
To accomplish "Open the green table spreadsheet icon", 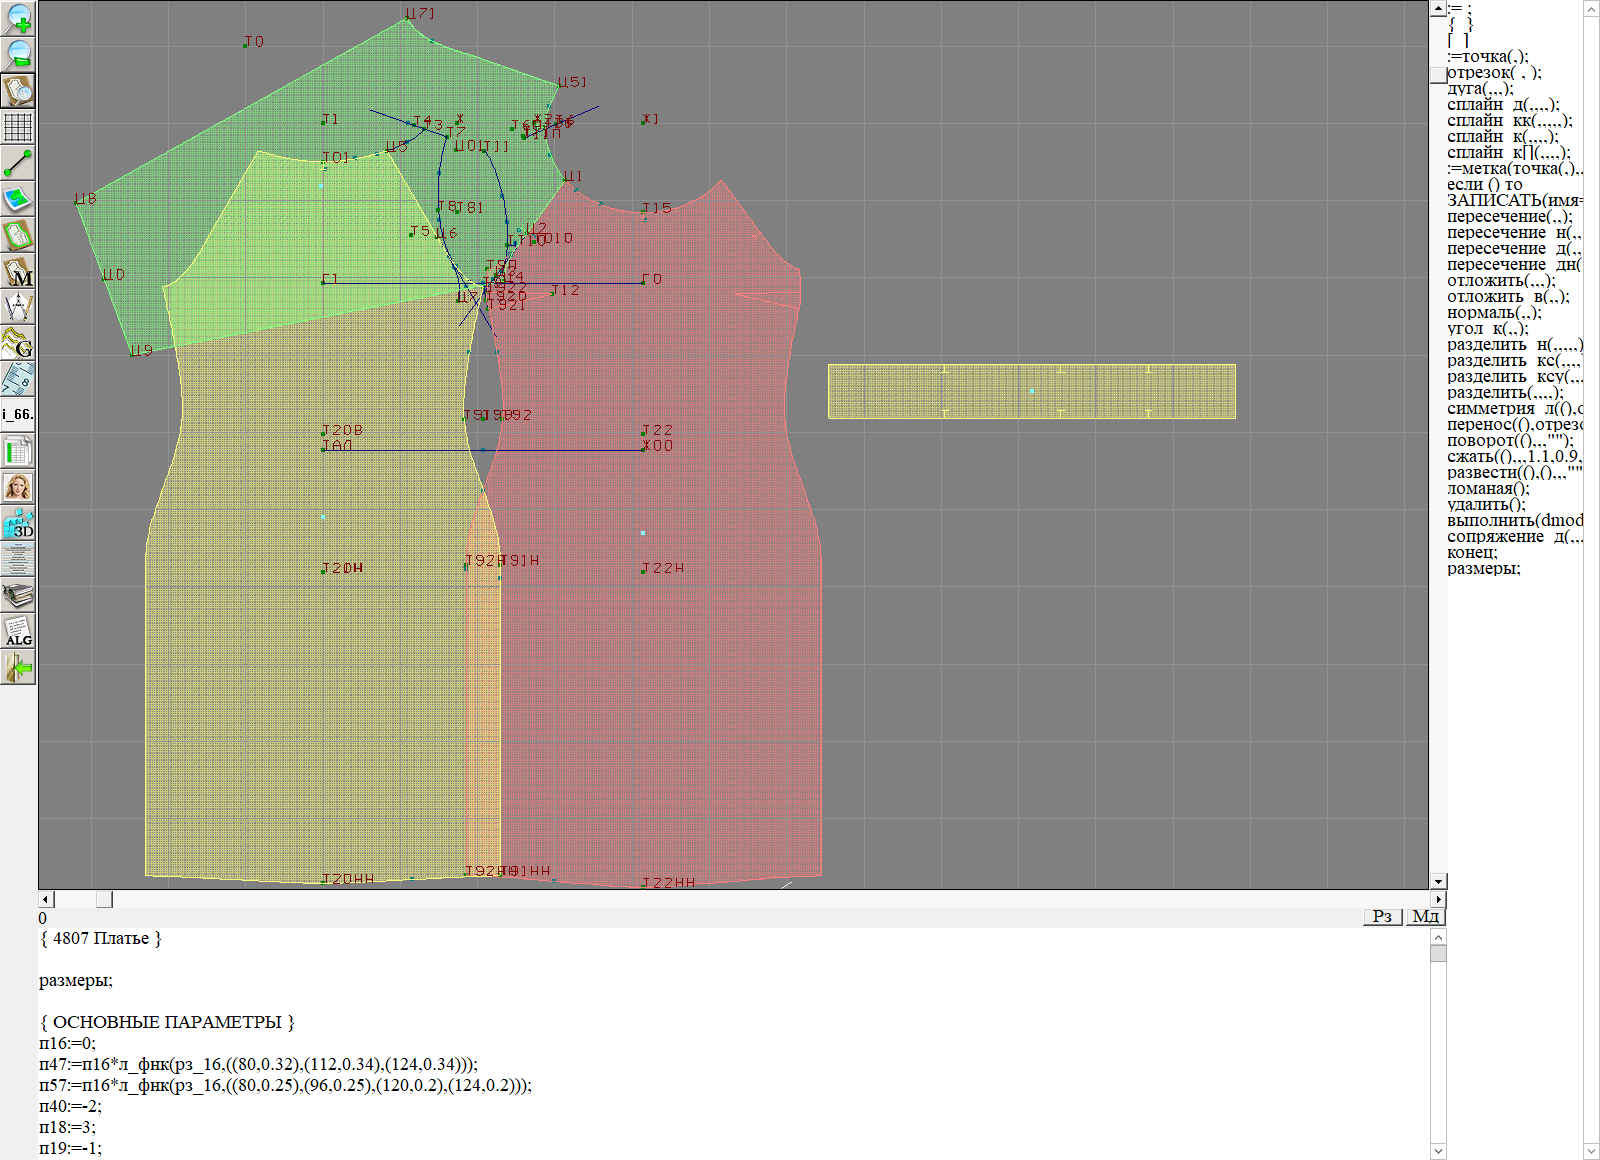I will (18, 451).
